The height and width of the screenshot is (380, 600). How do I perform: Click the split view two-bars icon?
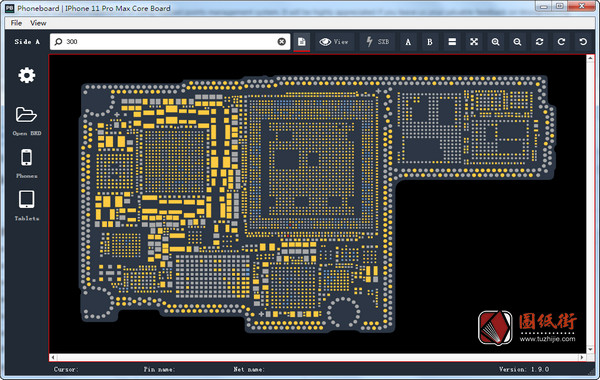(x=452, y=42)
